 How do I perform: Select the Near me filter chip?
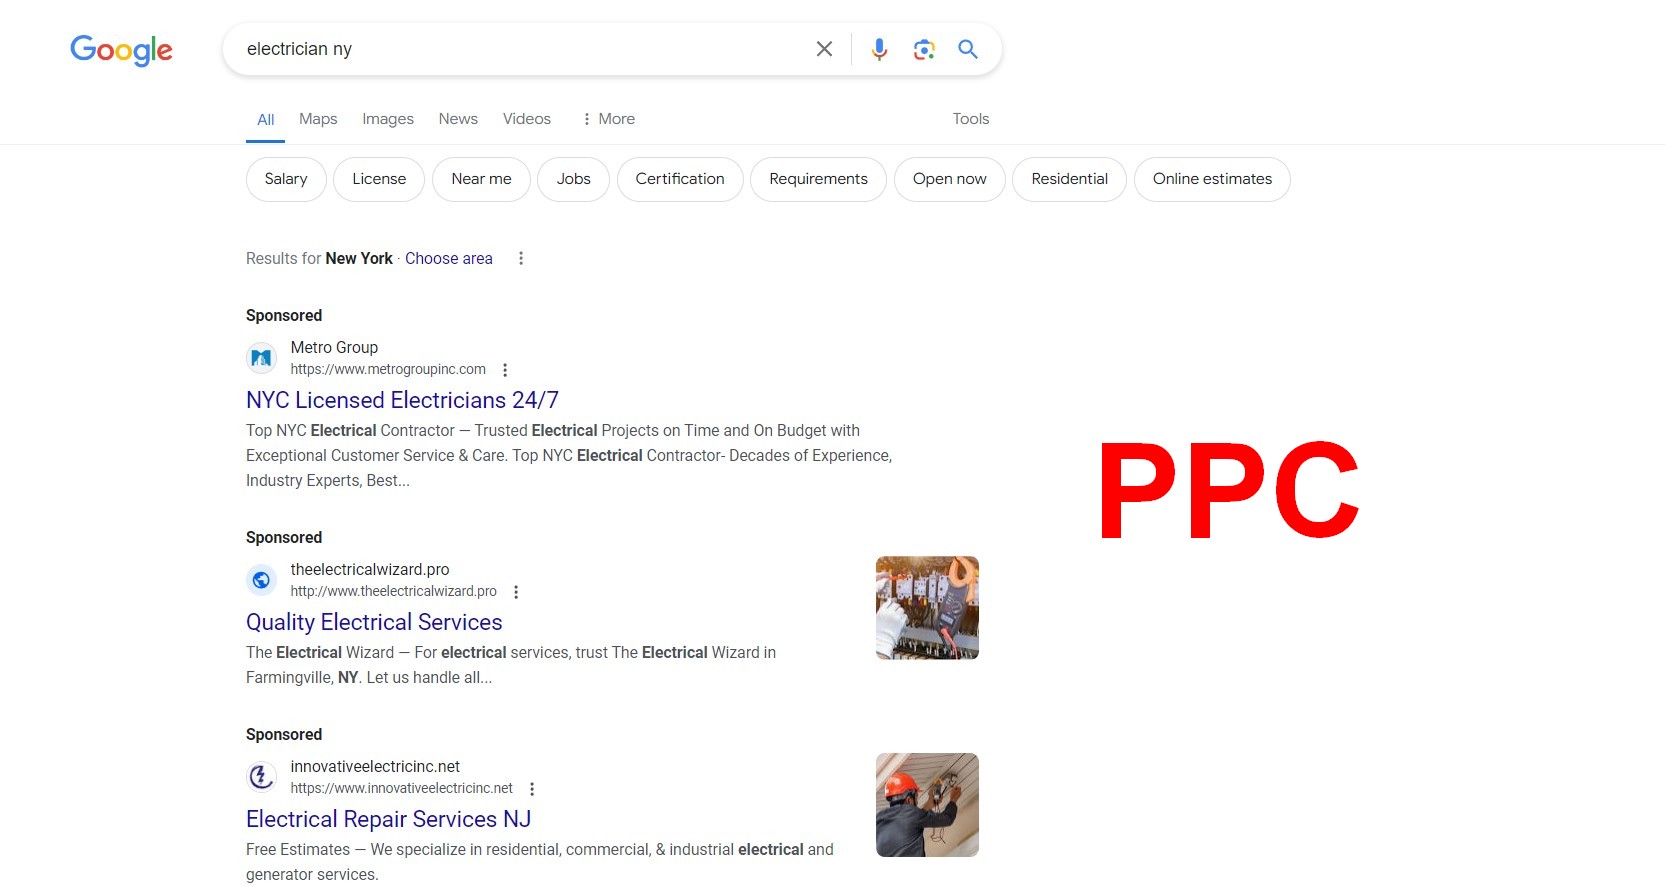pyautogui.click(x=481, y=179)
